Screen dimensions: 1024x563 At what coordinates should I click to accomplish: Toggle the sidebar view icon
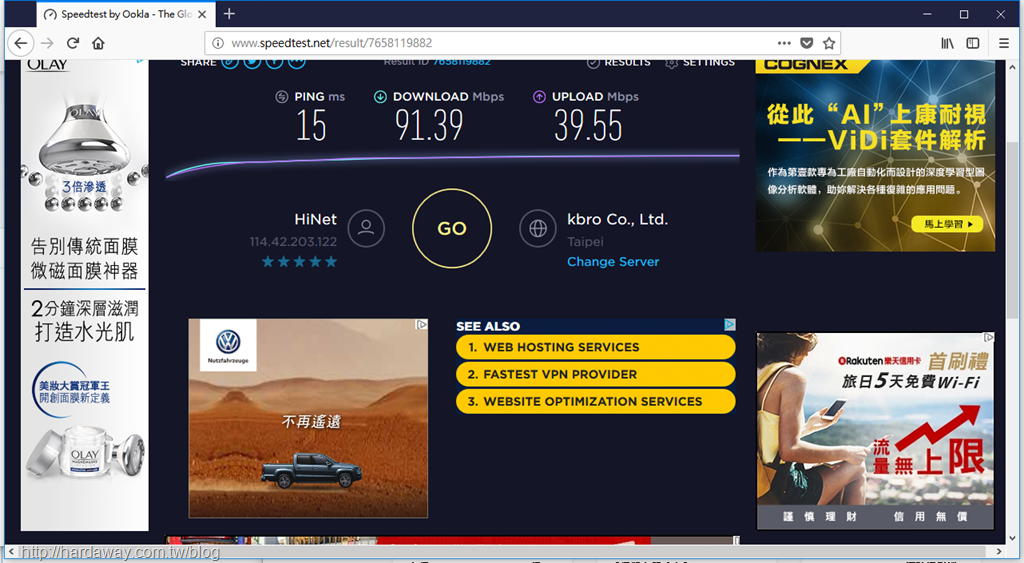[x=972, y=43]
